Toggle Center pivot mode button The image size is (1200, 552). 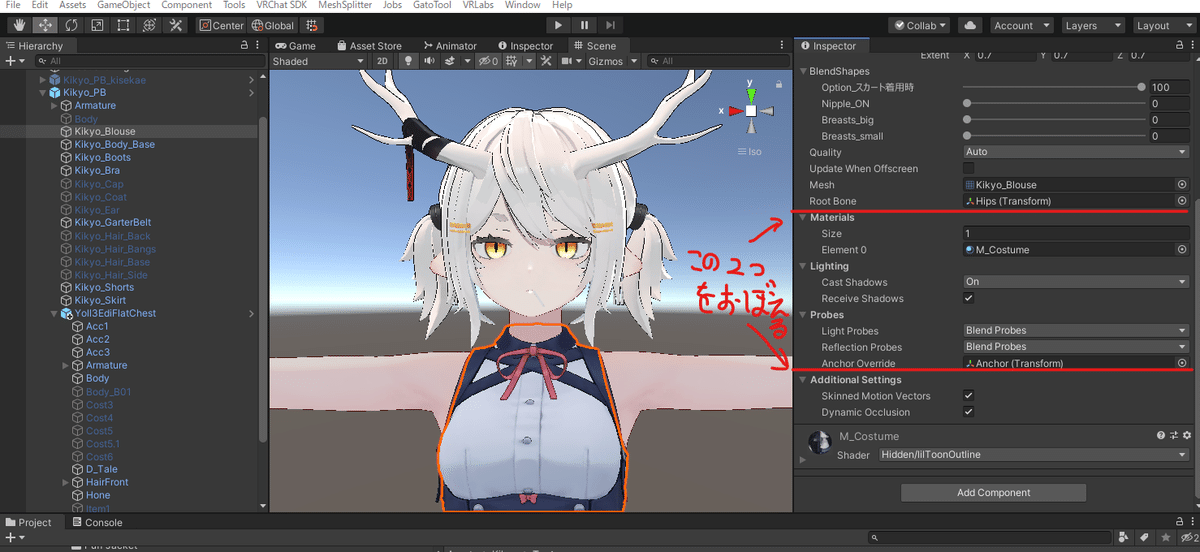tap(222, 25)
